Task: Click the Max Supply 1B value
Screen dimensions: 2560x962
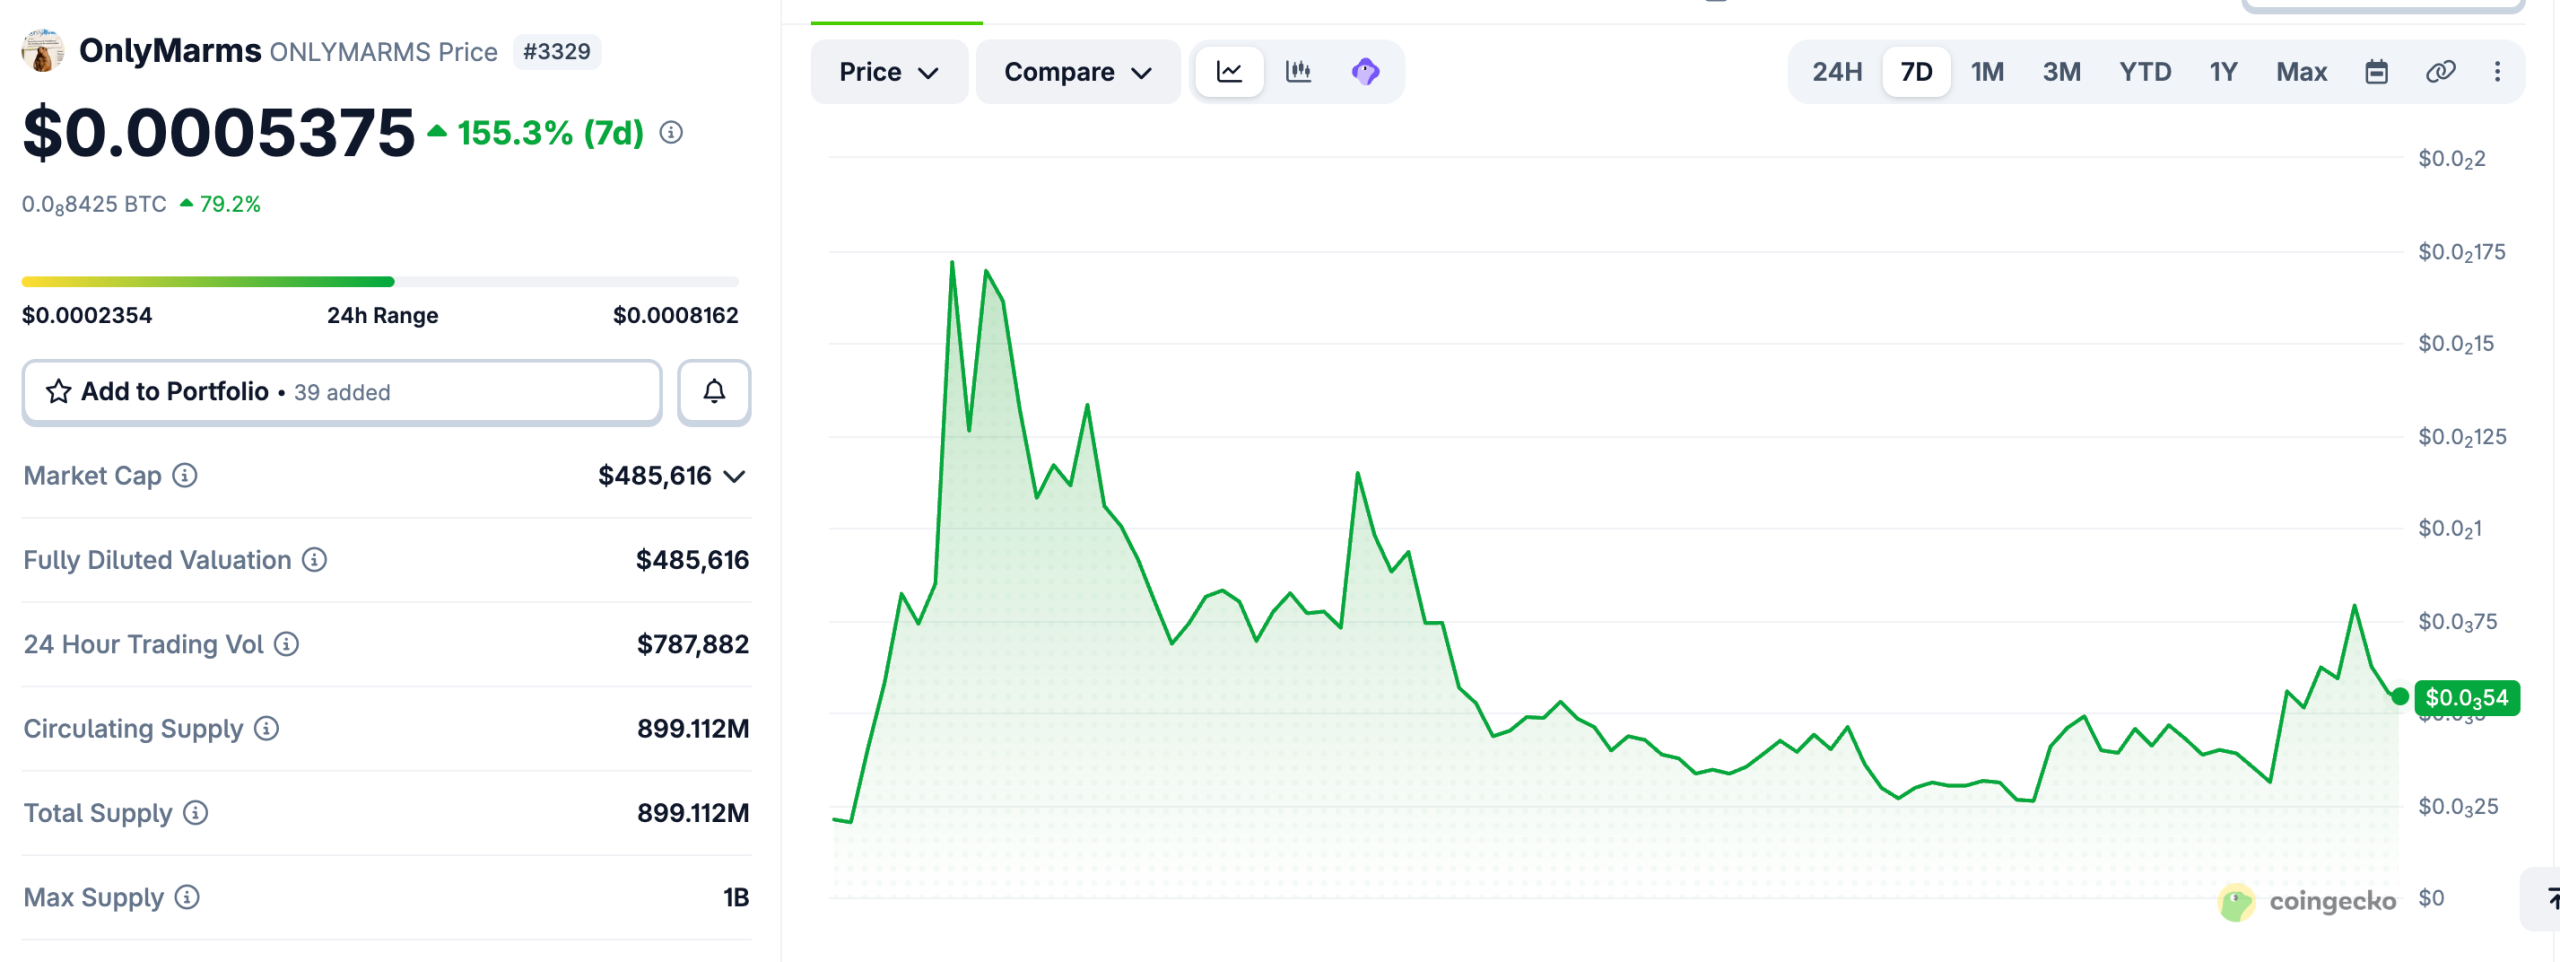Action: coord(736,898)
